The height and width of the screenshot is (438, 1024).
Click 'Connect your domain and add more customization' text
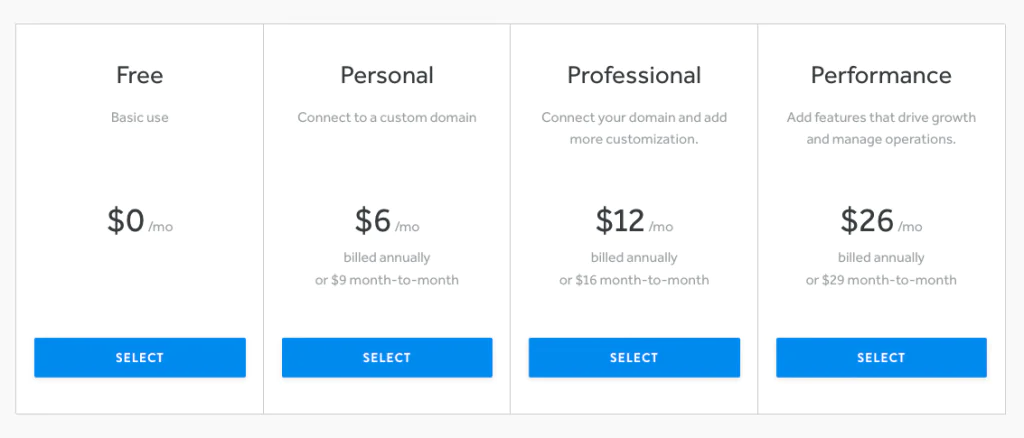(x=634, y=128)
